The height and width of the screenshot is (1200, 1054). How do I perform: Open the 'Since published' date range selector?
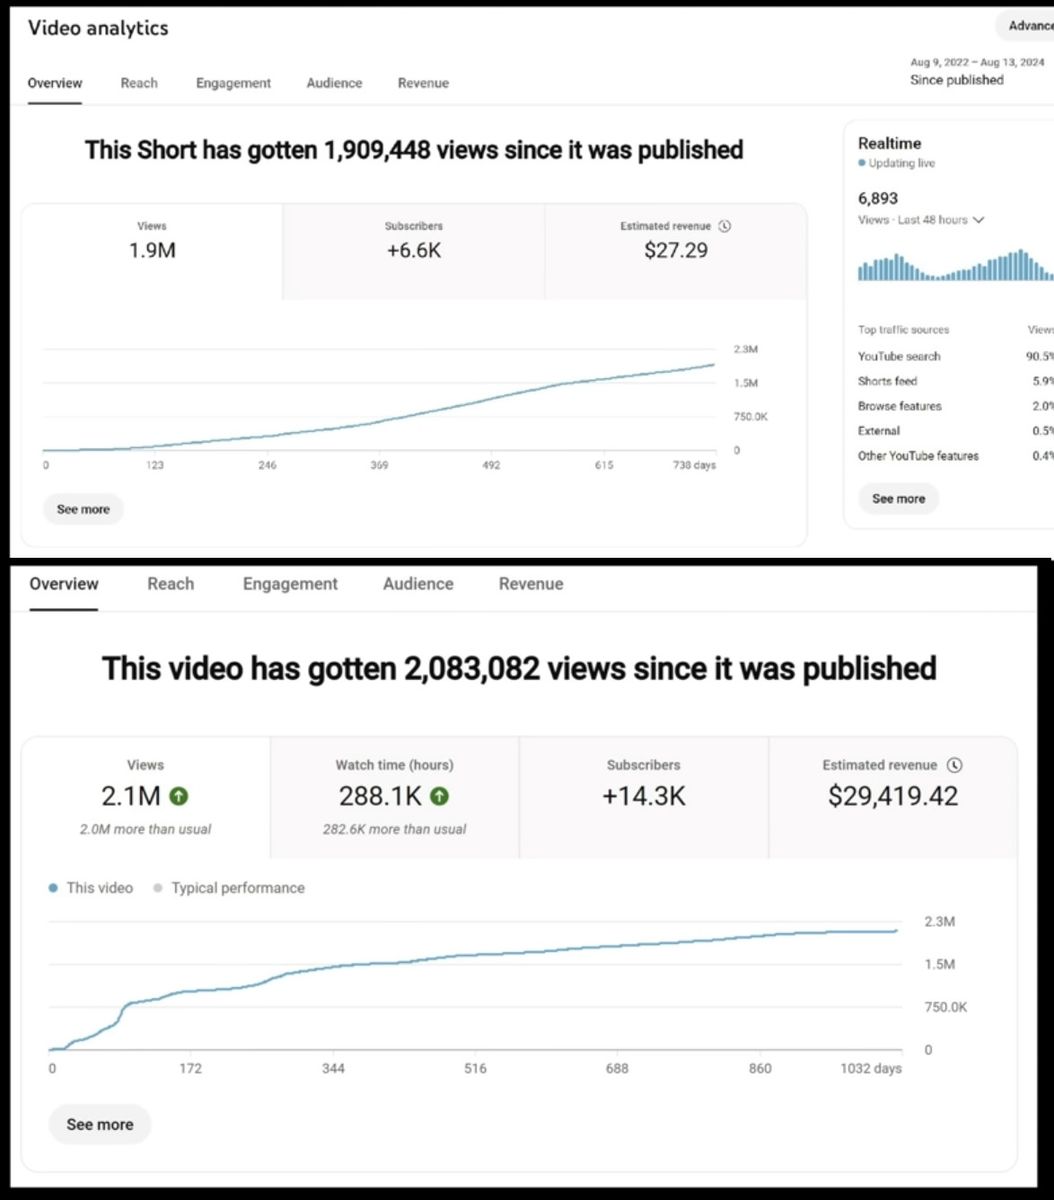[956, 80]
